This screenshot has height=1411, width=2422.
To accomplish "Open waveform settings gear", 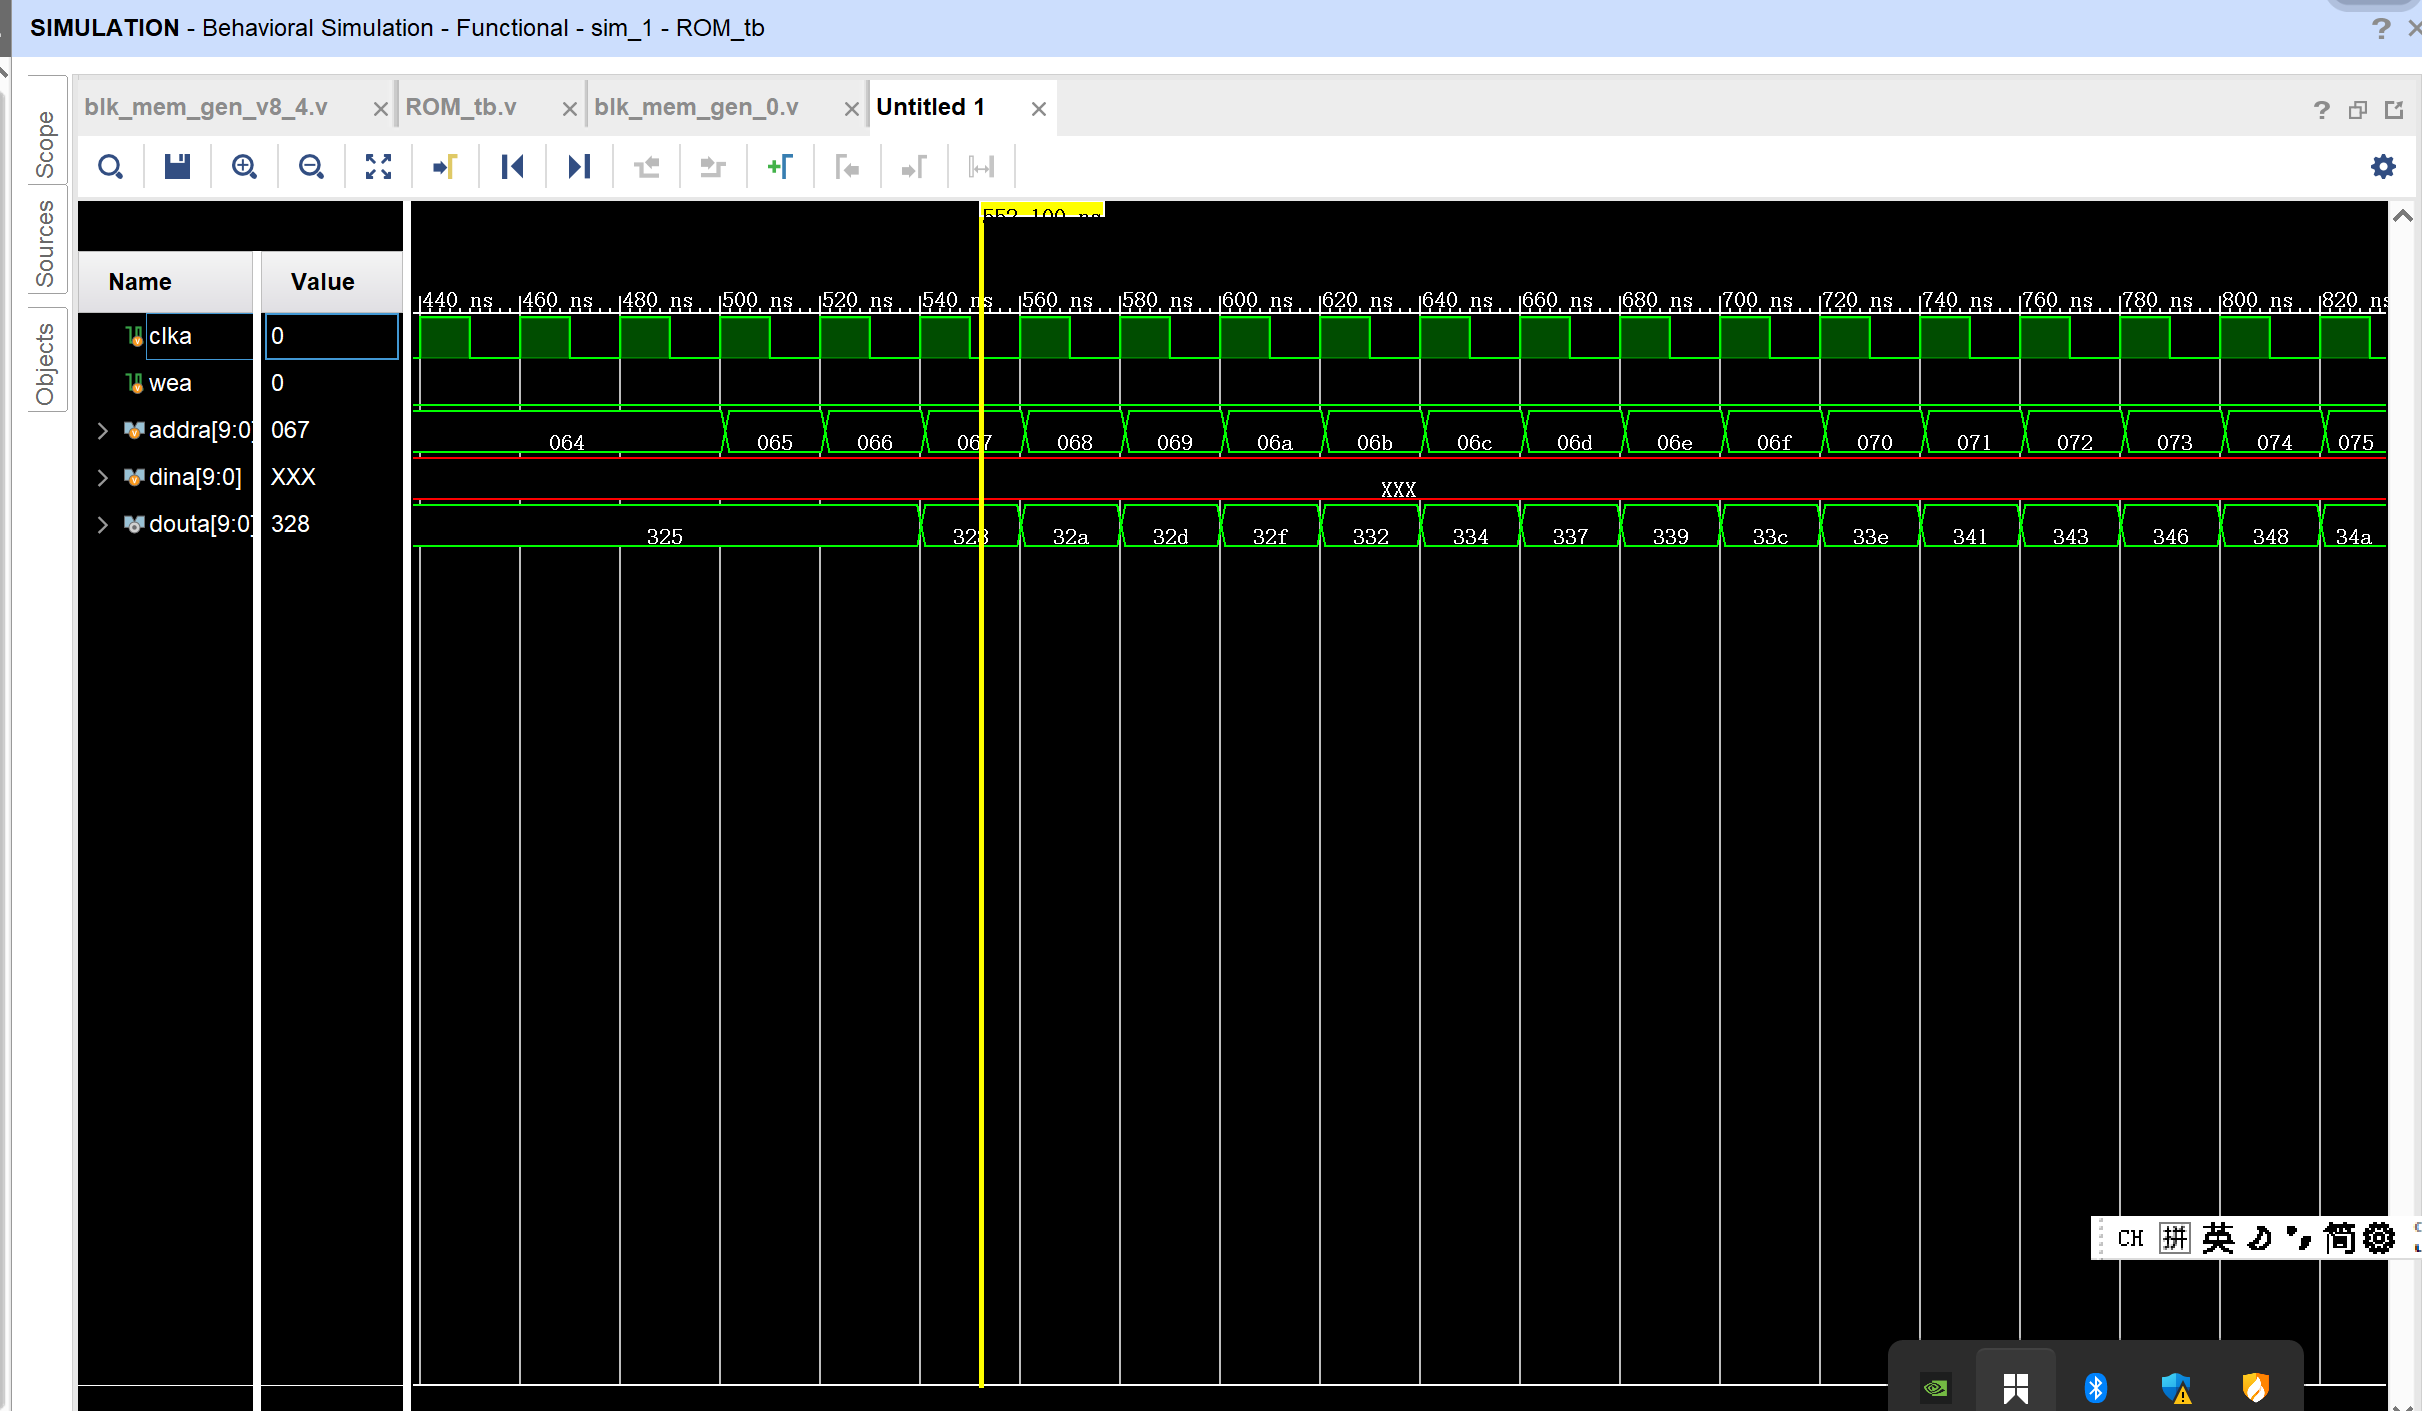I will pyautogui.click(x=2383, y=166).
